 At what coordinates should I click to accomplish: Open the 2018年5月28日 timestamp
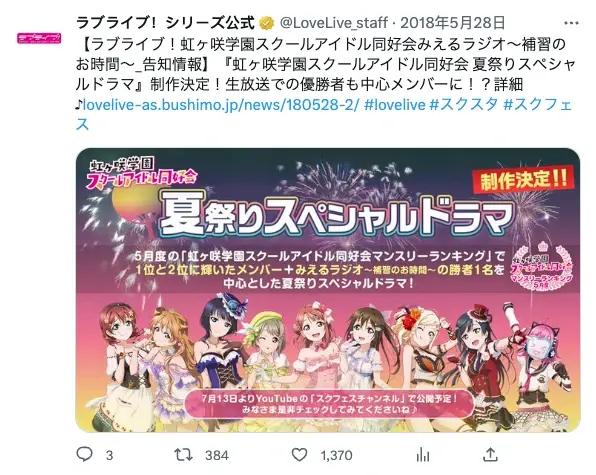coord(453,23)
